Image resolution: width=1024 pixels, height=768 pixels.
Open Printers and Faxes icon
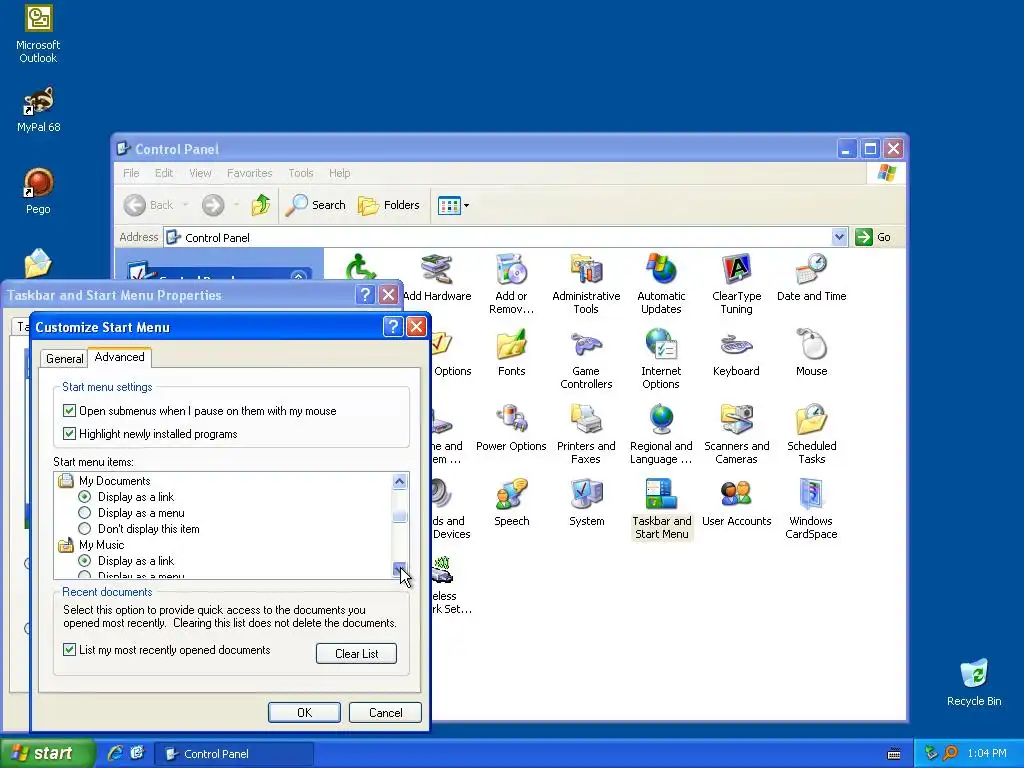click(x=586, y=434)
